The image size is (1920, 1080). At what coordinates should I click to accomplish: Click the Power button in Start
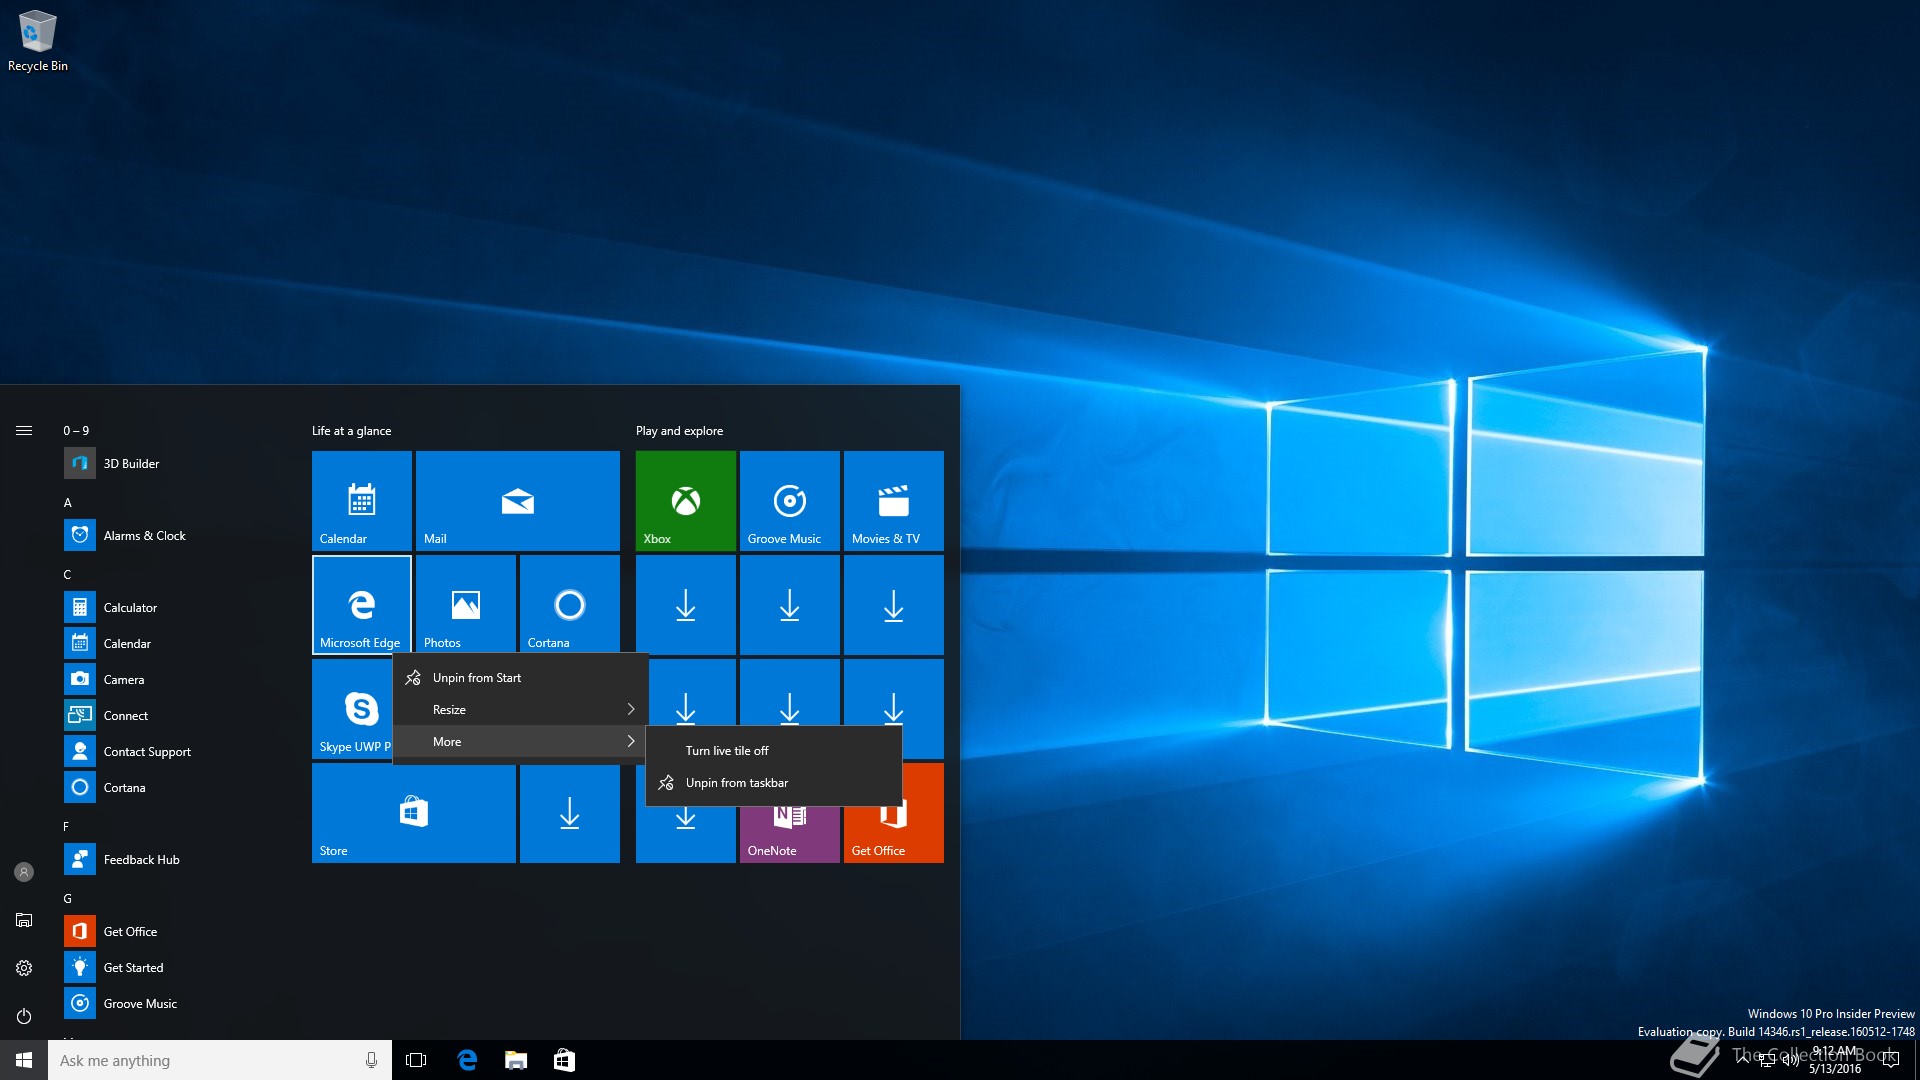(x=24, y=1016)
